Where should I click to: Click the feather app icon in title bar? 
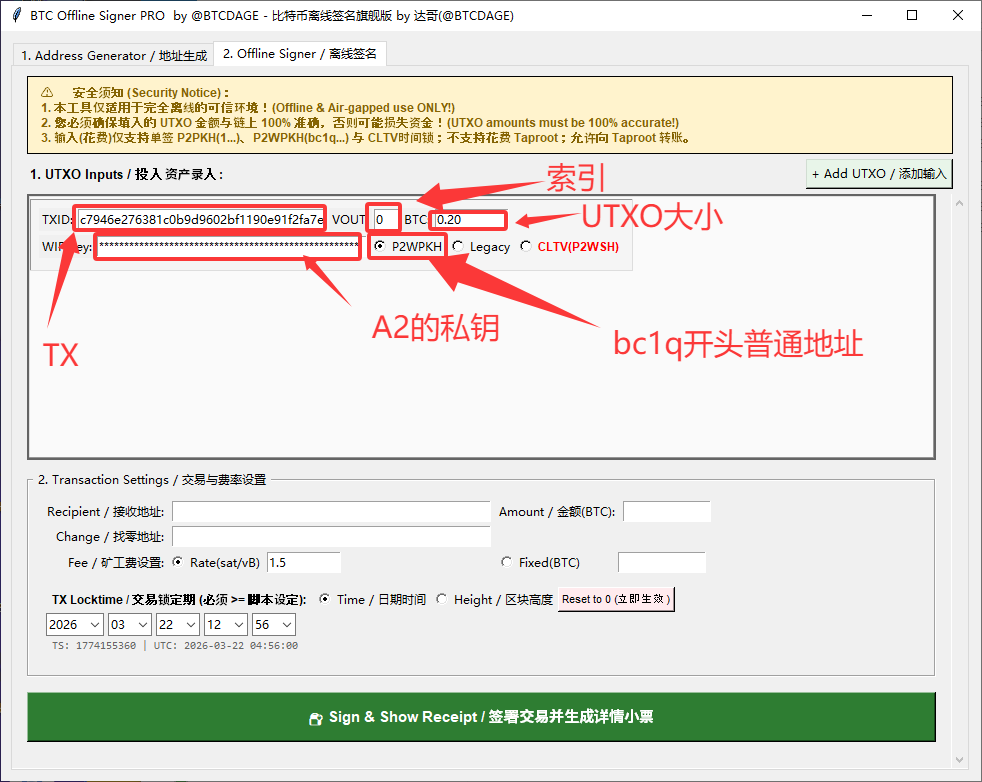pos(16,15)
